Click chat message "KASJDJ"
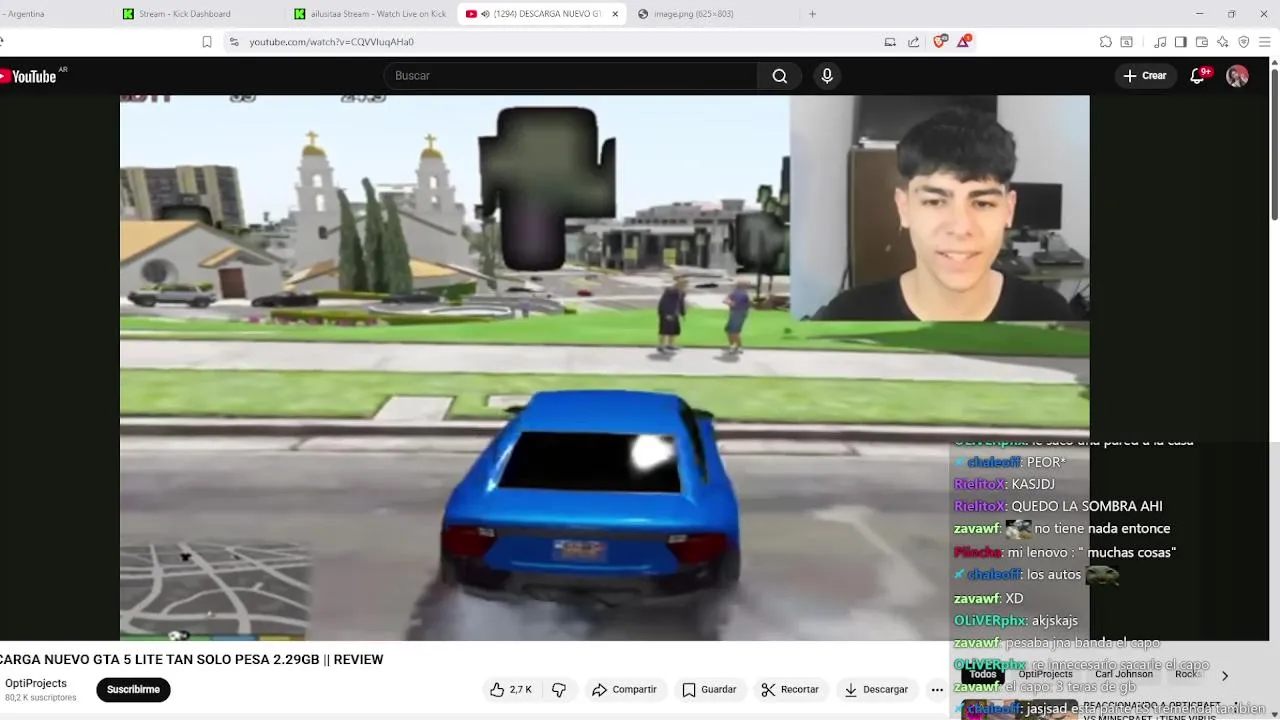The image size is (1280, 720). [1033, 484]
